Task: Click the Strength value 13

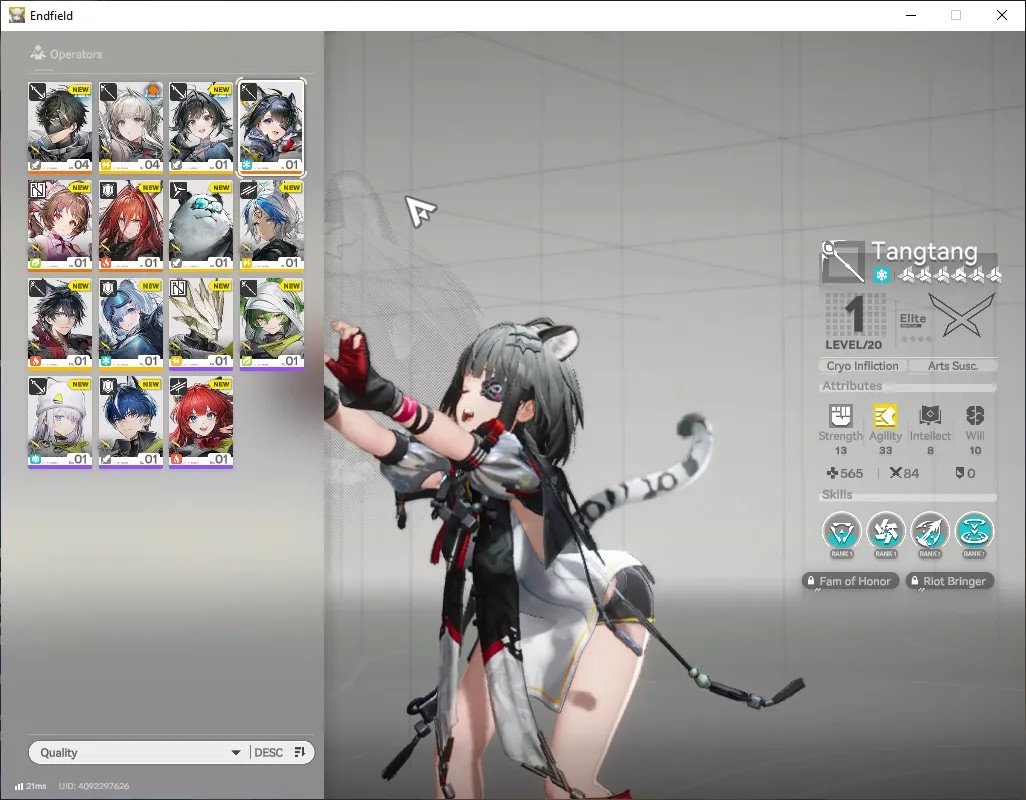Action: point(841,450)
